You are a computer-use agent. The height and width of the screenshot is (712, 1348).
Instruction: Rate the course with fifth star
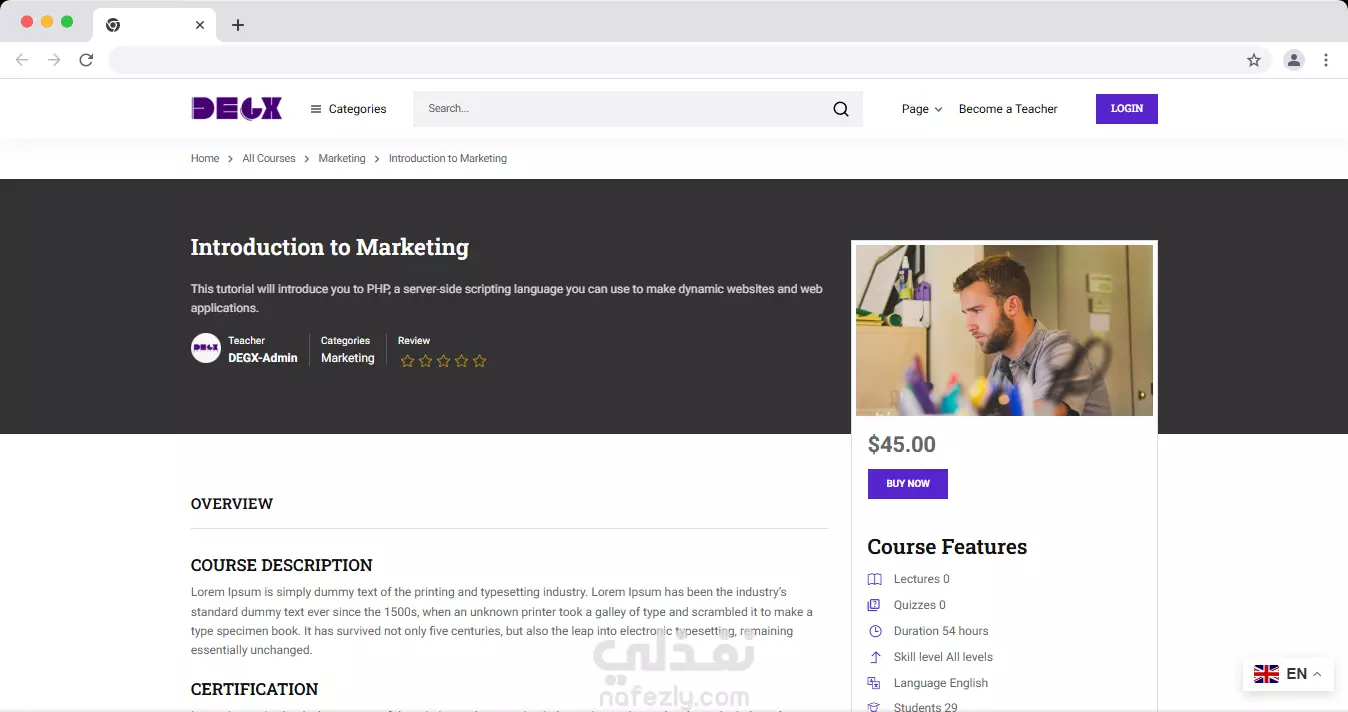[x=479, y=361]
